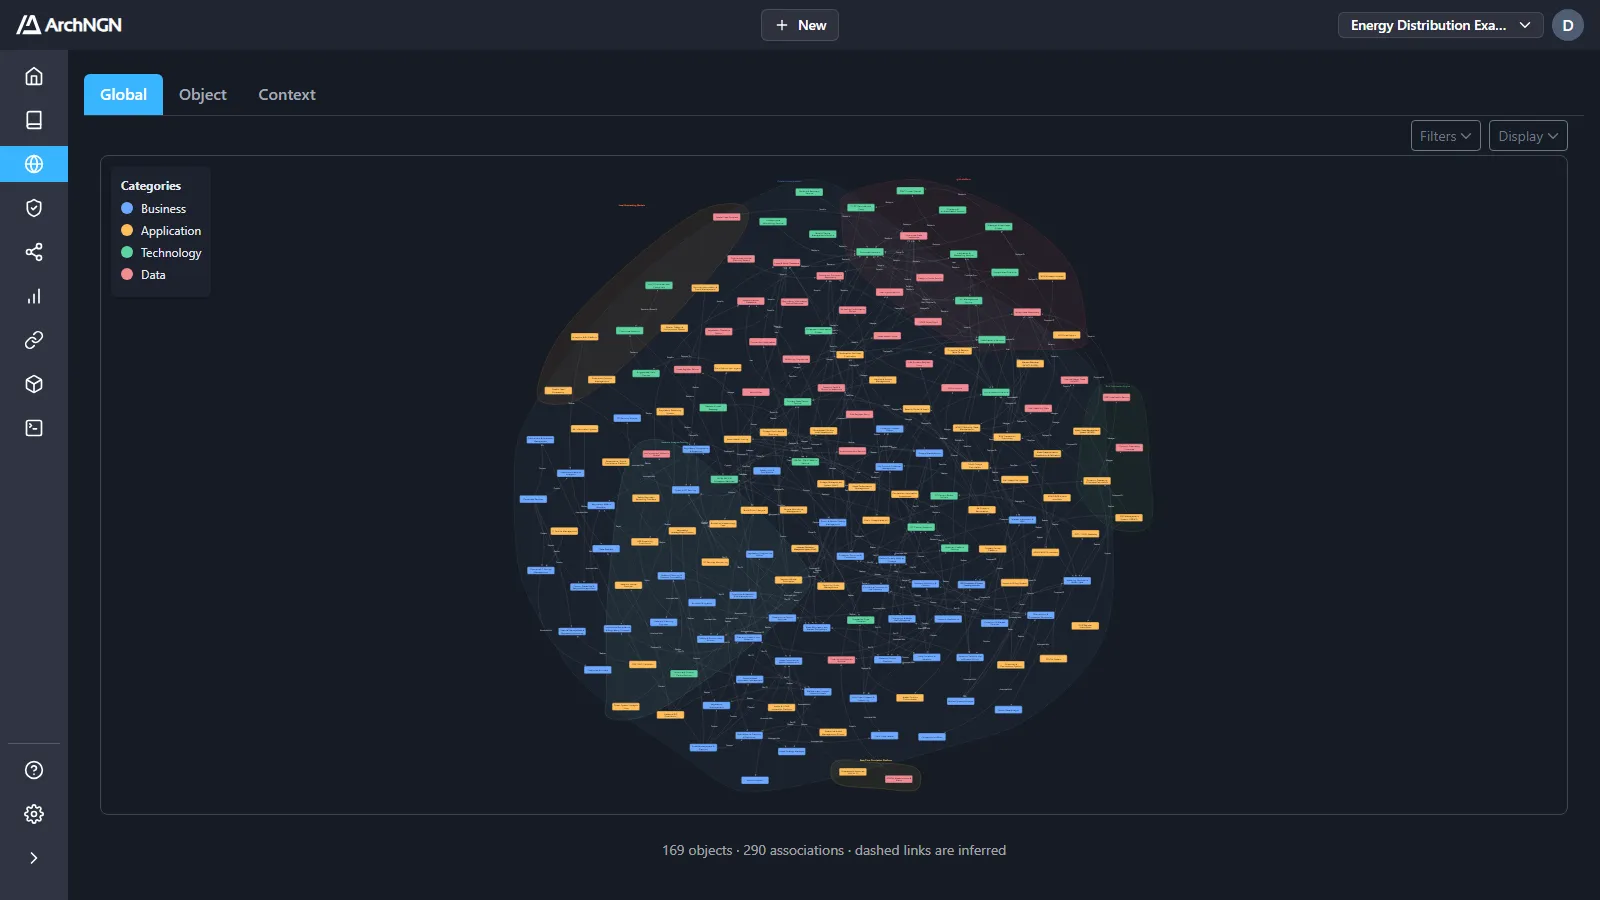1600x900 pixels.
Task: Open the help question mark icon
Action: [34, 770]
